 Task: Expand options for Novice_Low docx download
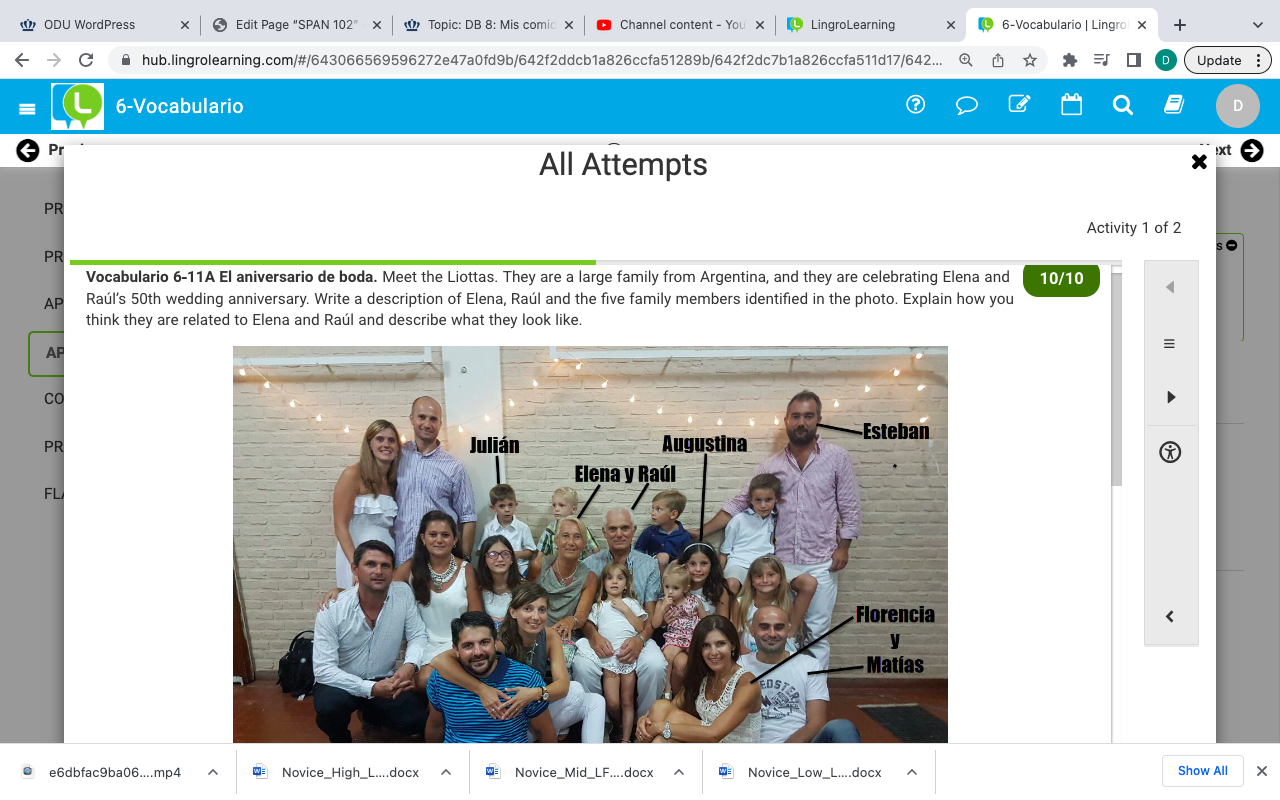[x=912, y=772]
